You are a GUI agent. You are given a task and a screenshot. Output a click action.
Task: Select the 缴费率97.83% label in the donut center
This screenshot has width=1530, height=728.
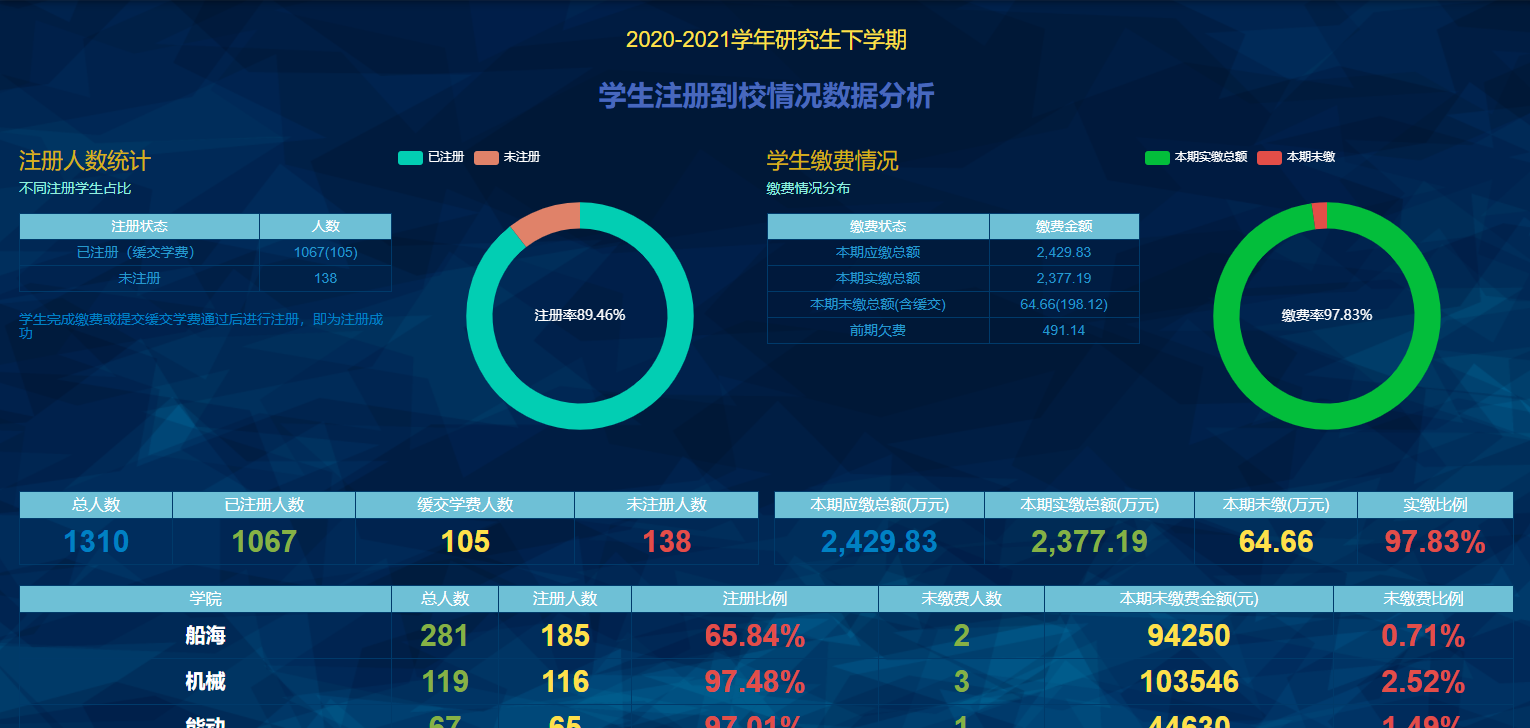click(1326, 315)
